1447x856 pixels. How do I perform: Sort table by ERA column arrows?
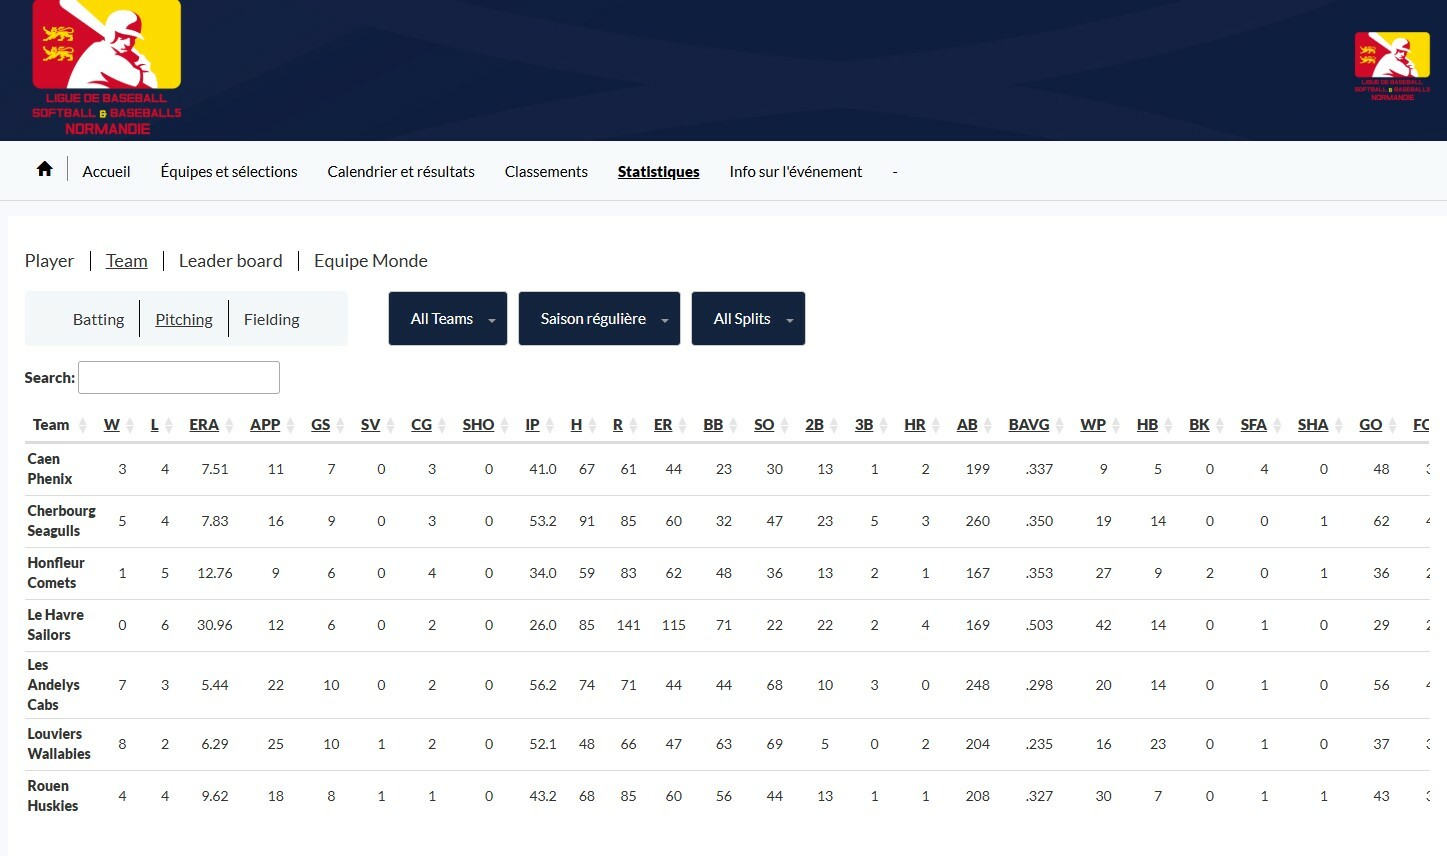(231, 426)
